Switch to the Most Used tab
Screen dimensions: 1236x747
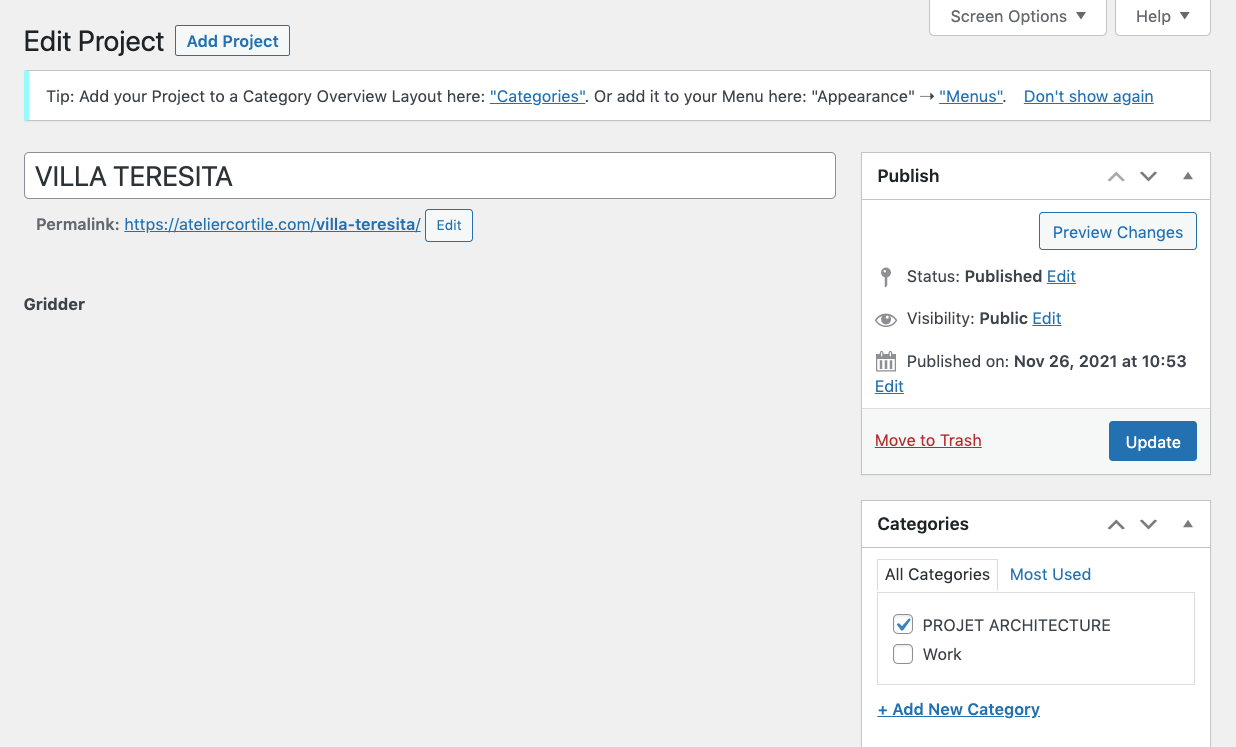pyautogui.click(x=1050, y=574)
